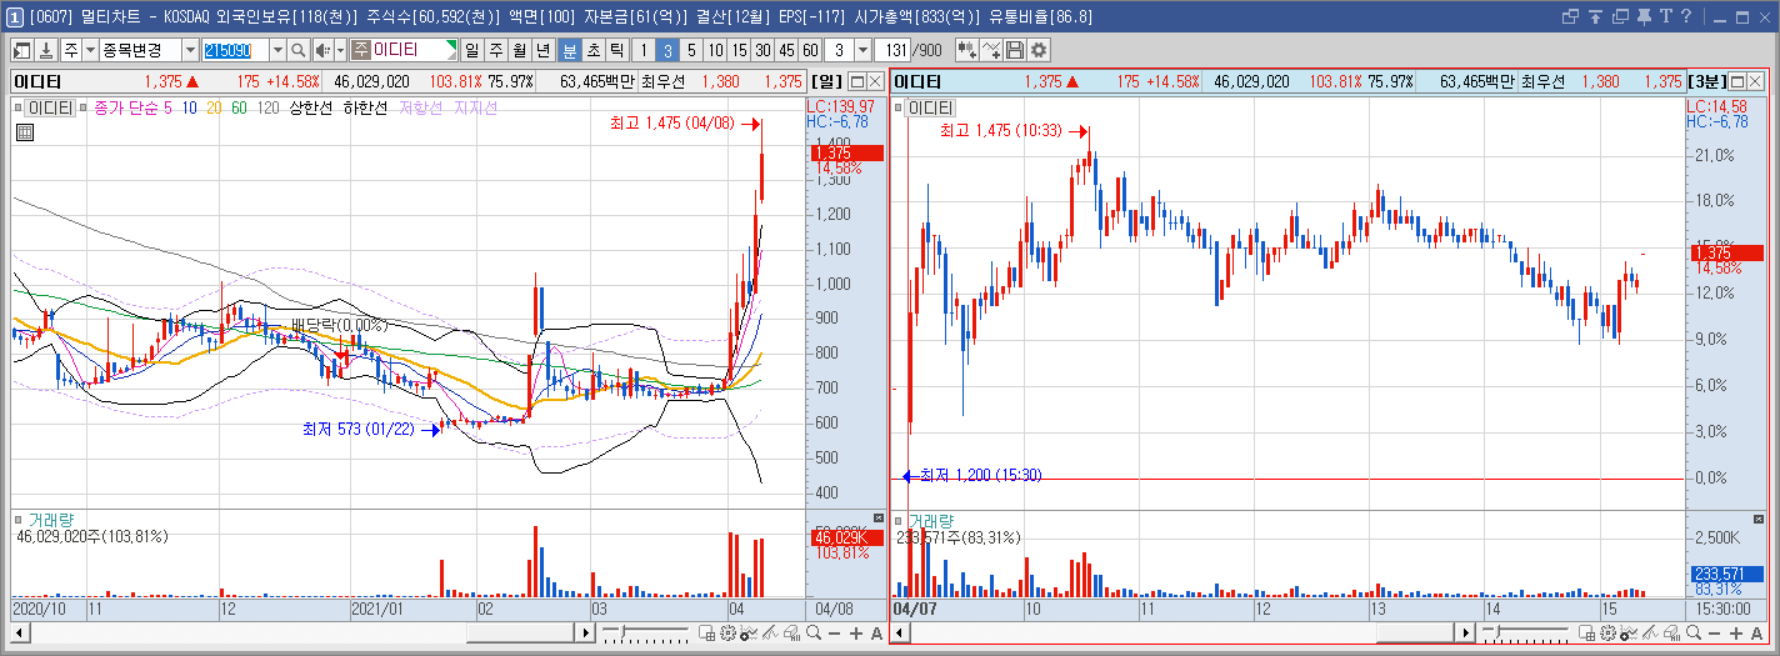Click the save chart floppy icon in toolbar

click(x=1015, y=50)
